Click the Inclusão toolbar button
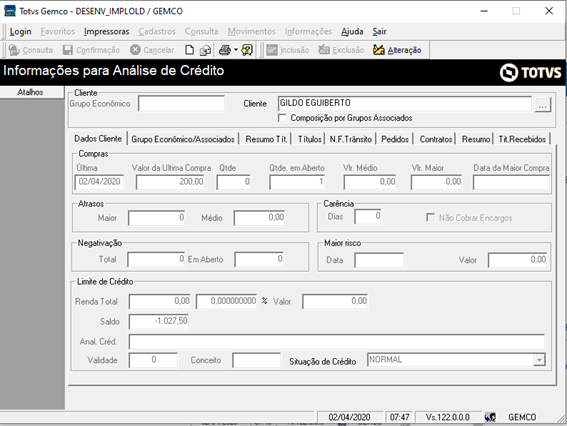Viewport: 567px width, 426px height. tap(287, 50)
